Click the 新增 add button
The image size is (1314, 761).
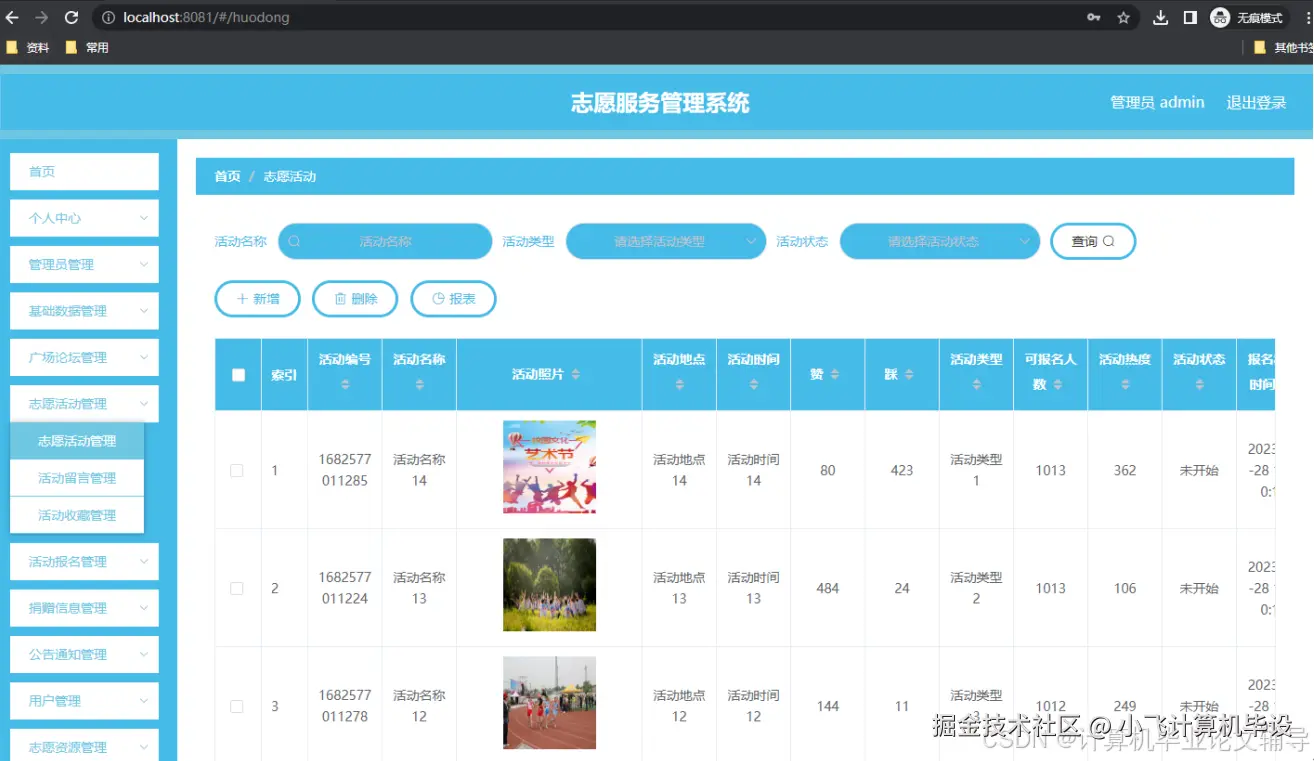(258, 299)
